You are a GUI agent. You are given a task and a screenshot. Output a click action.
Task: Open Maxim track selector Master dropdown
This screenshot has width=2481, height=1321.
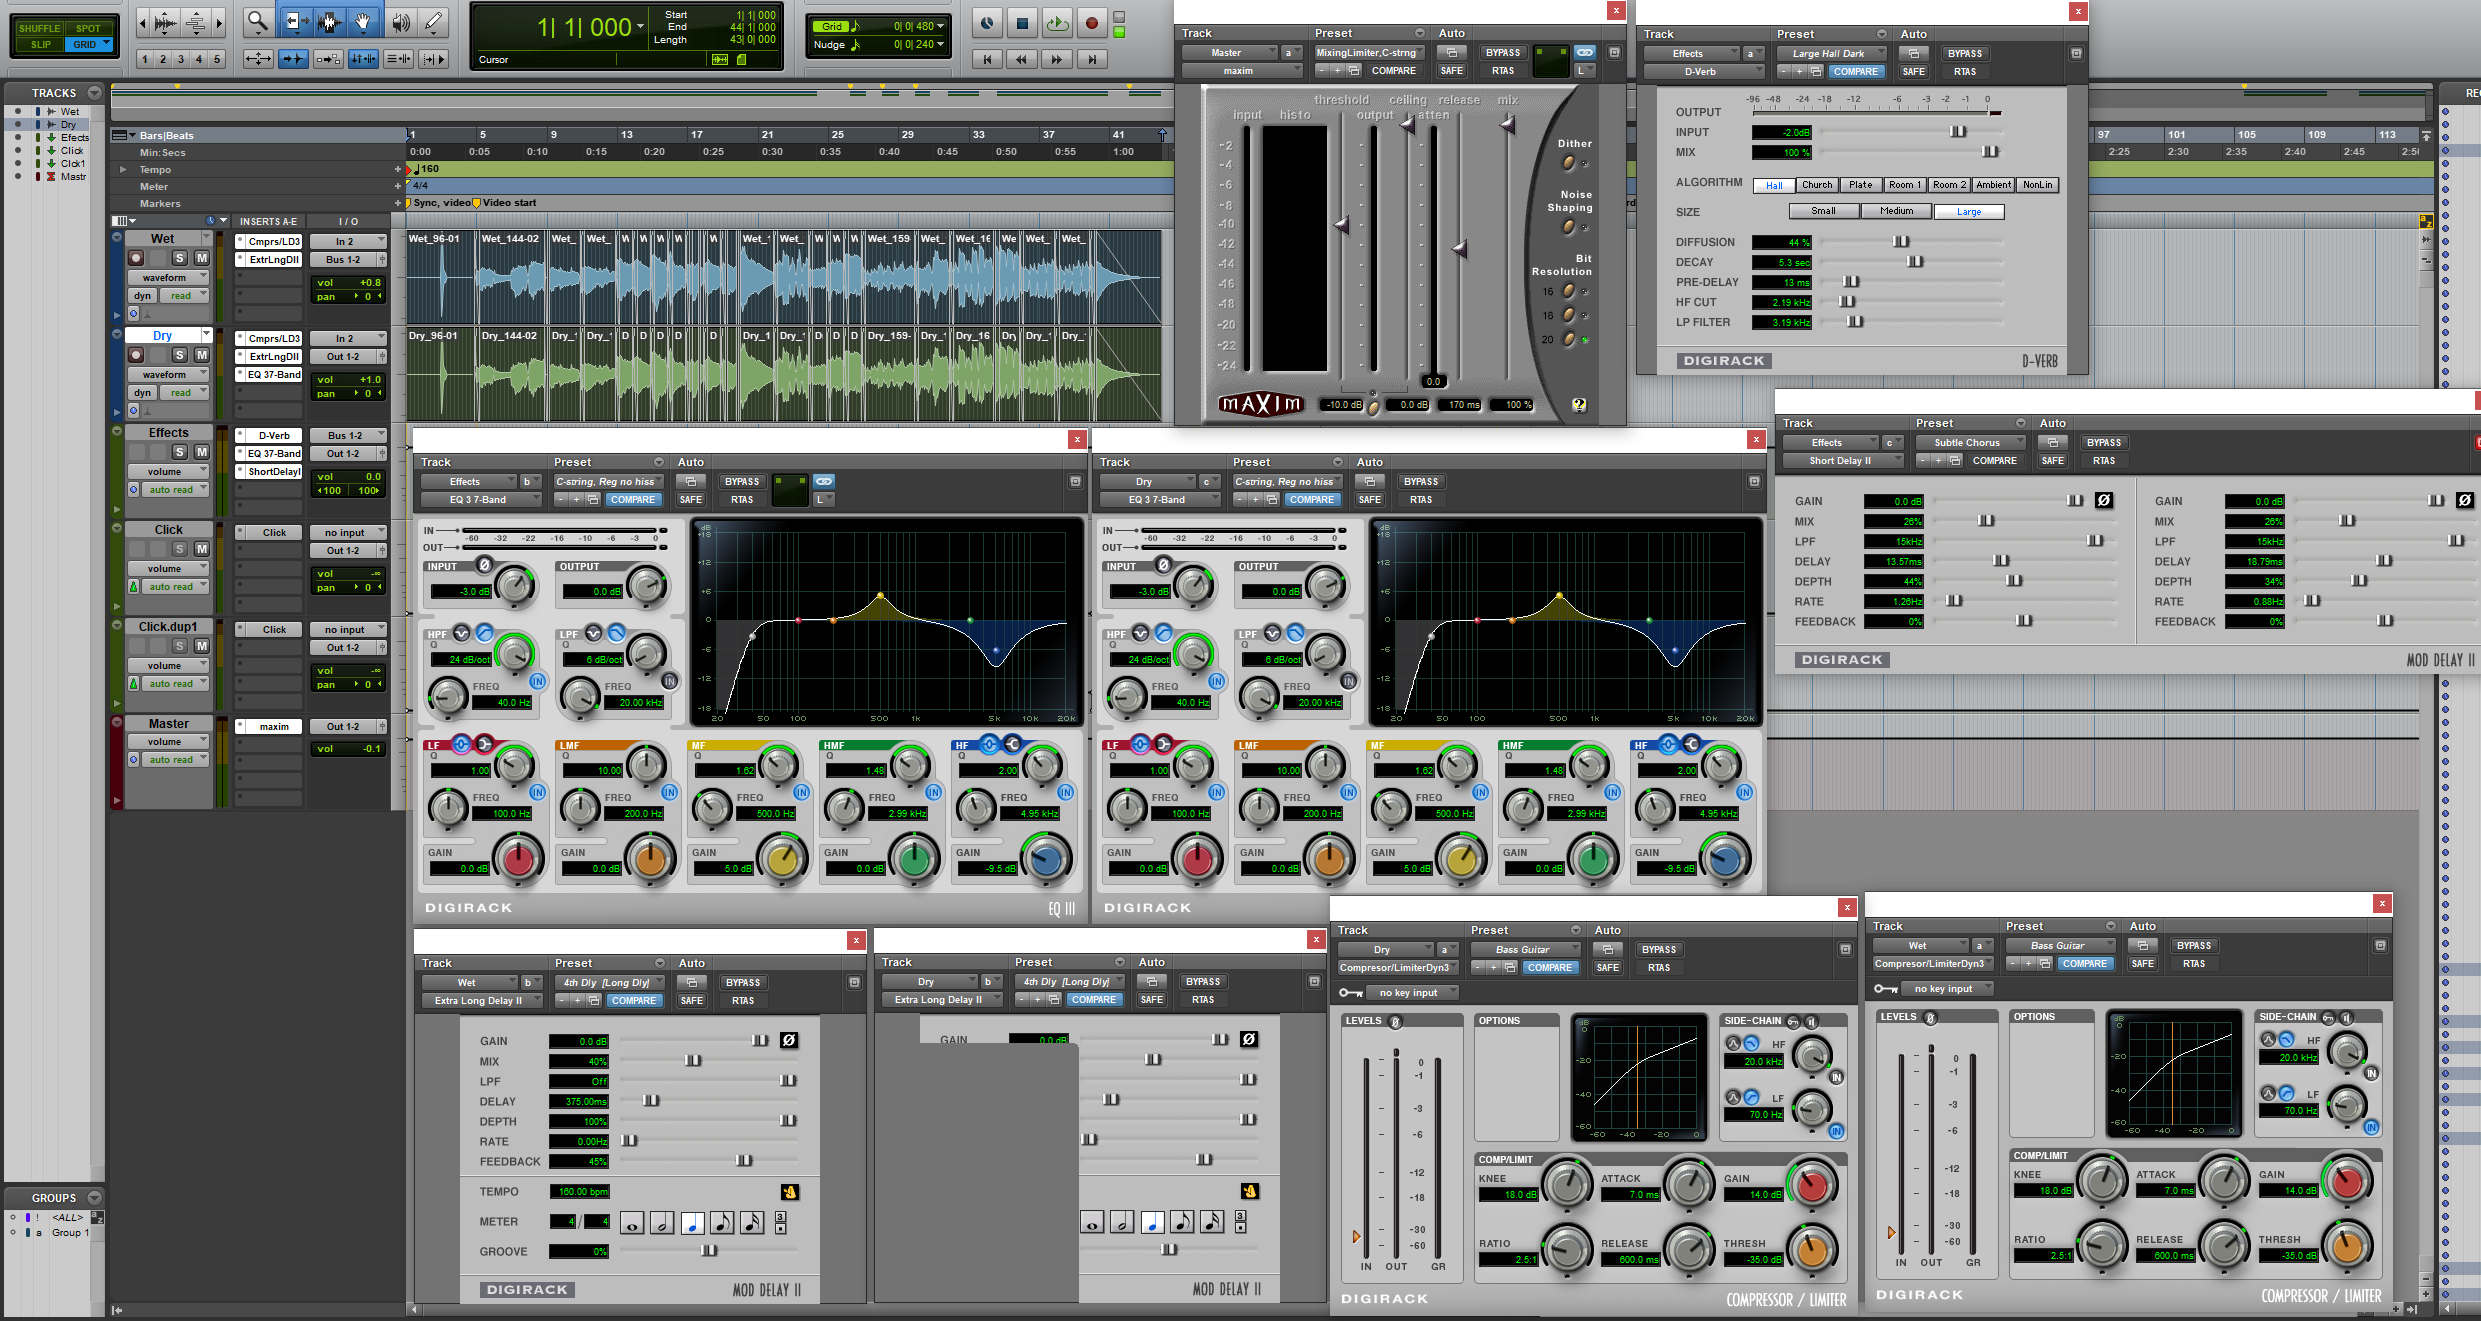tap(1230, 53)
